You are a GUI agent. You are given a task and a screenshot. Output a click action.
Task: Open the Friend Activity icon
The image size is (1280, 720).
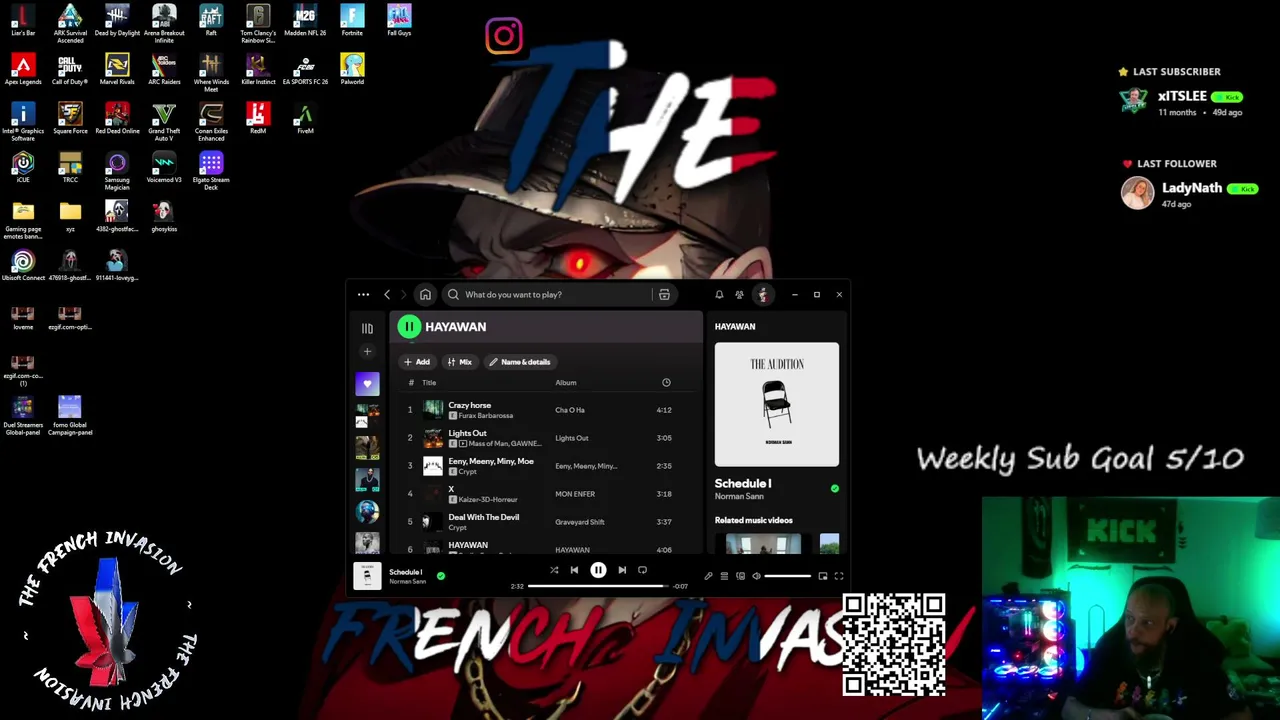739,295
